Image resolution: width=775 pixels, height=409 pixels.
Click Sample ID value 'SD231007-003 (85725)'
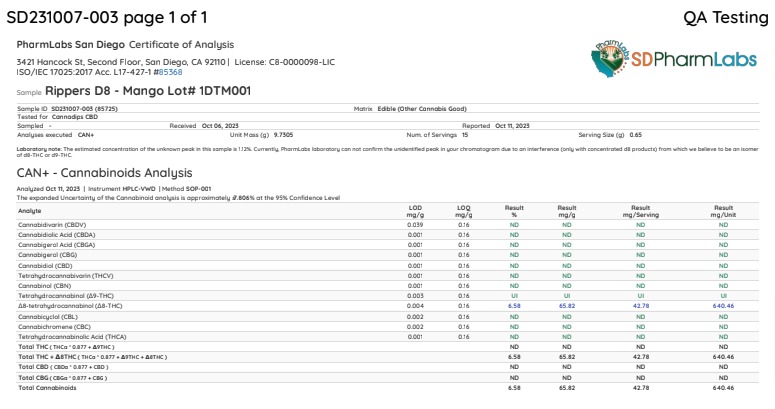(85, 109)
